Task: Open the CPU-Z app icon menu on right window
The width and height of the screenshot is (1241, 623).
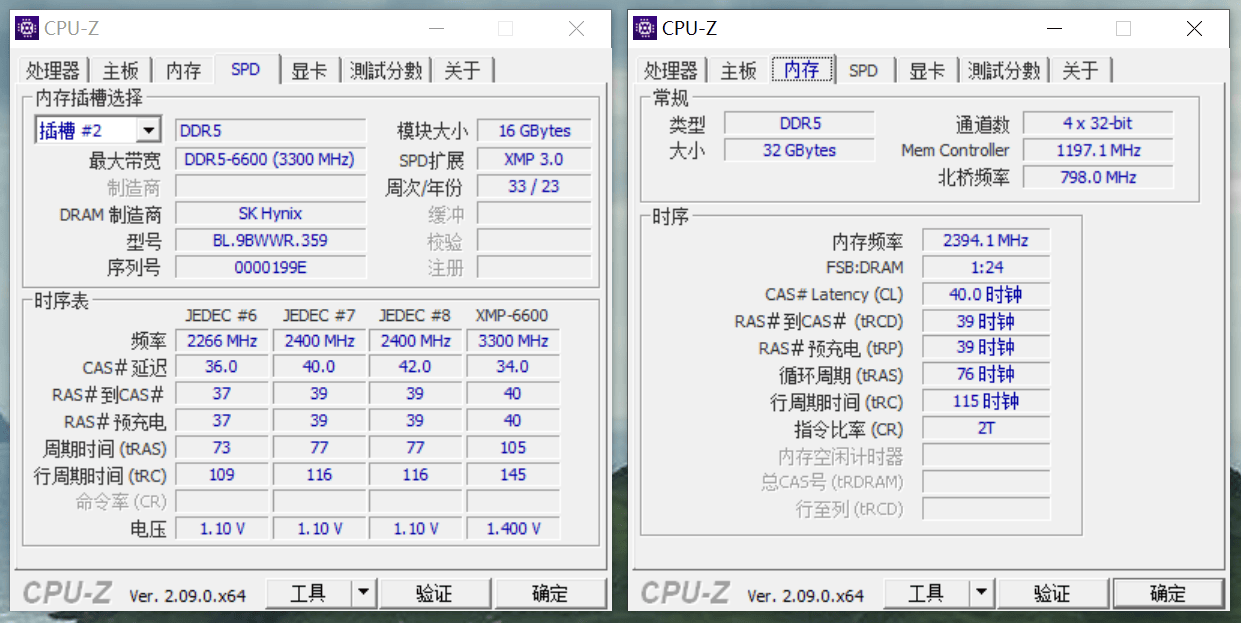Action: 643,28
